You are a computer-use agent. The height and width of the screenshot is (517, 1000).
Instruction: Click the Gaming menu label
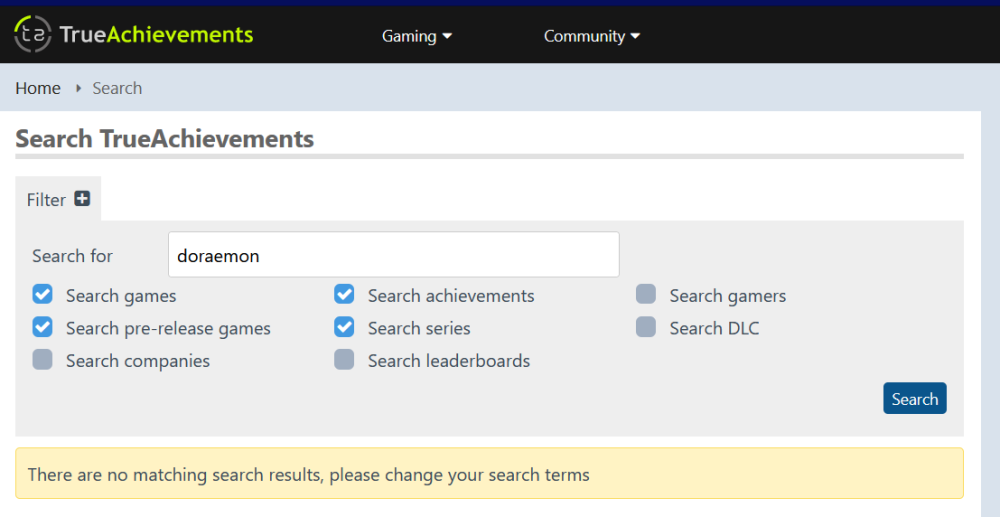click(x=408, y=36)
